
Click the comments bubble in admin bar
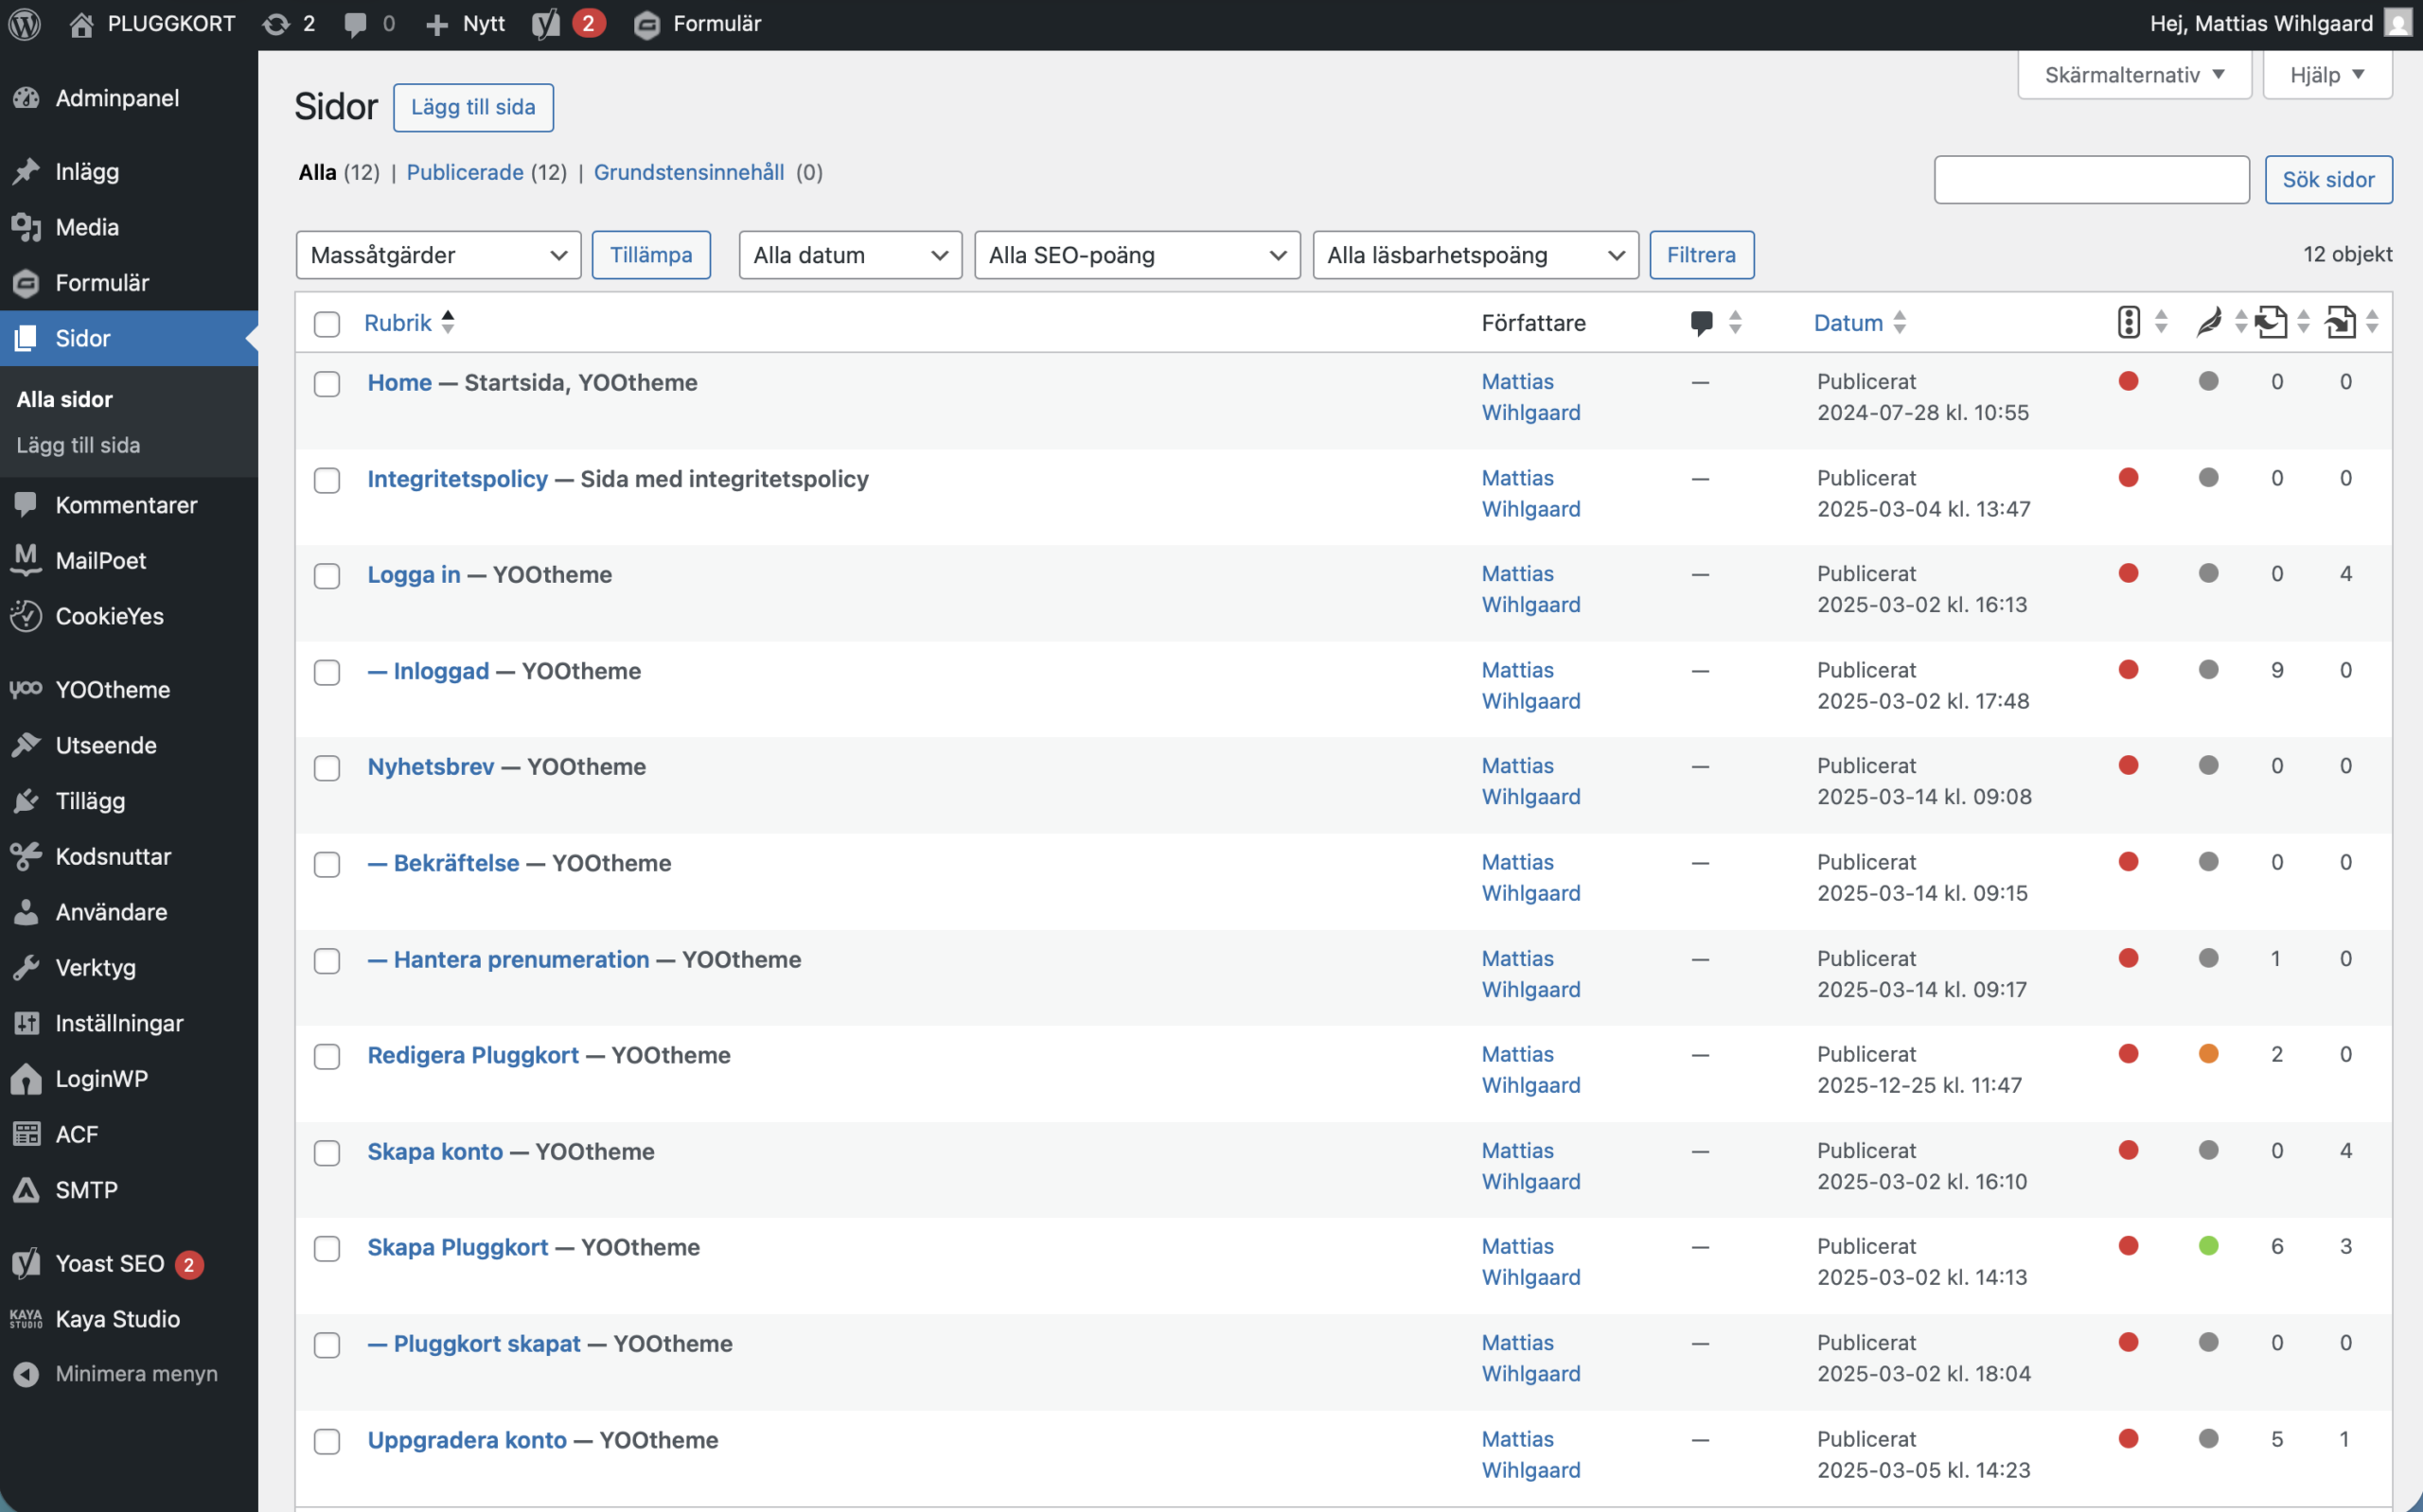click(x=355, y=23)
